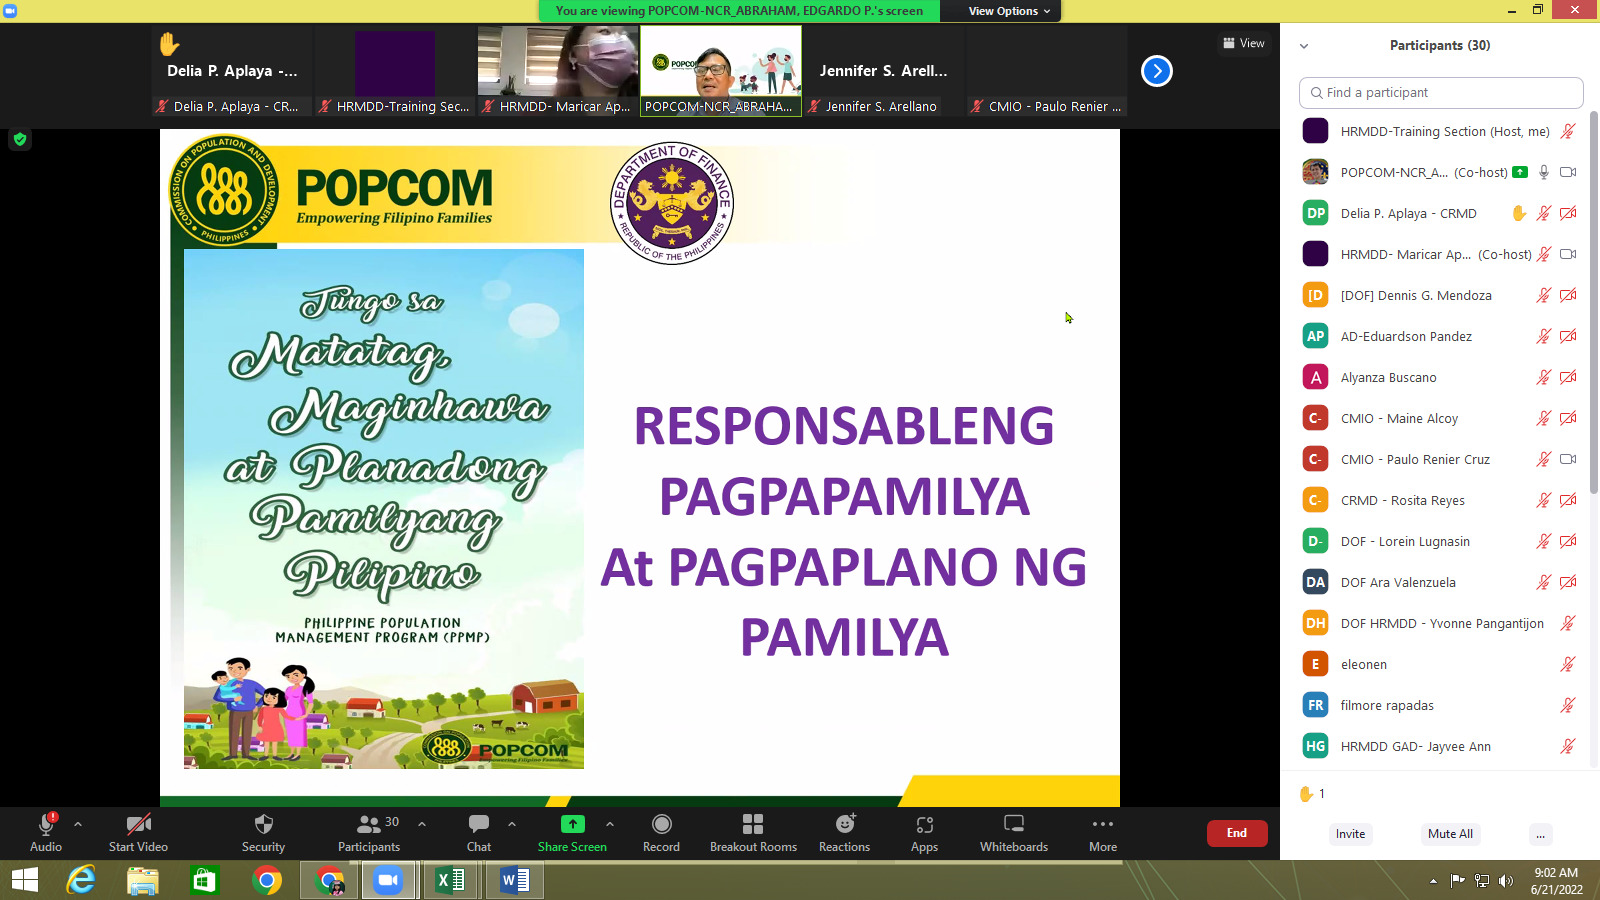Start recording with the Record button

tap(661, 833)
